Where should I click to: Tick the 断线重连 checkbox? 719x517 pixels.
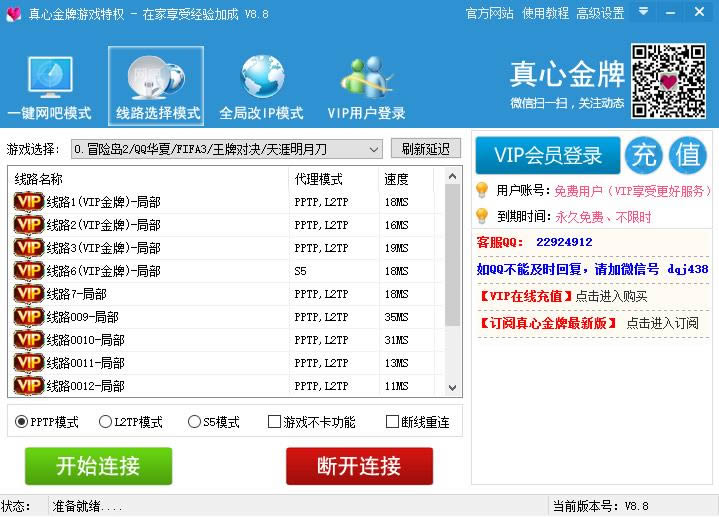pos(392,421)
